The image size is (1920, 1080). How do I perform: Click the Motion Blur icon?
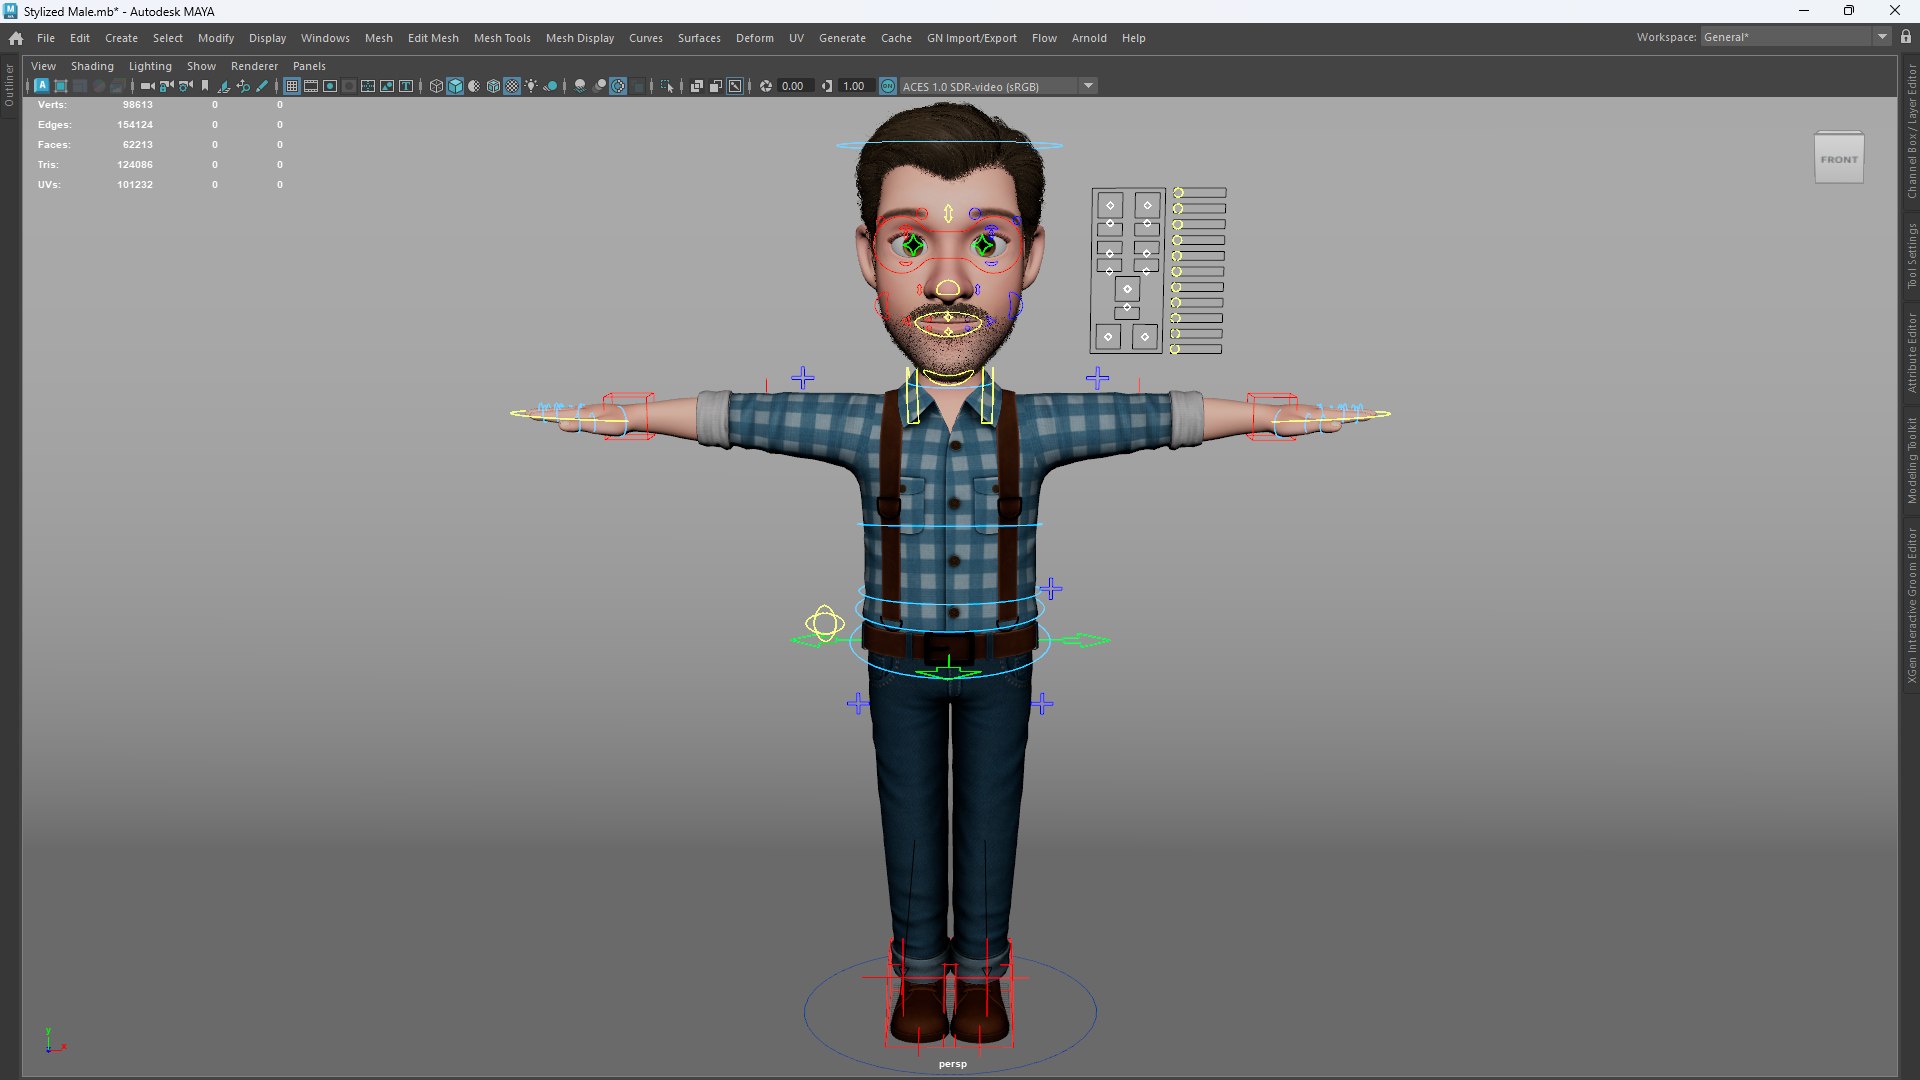(600, 86)
